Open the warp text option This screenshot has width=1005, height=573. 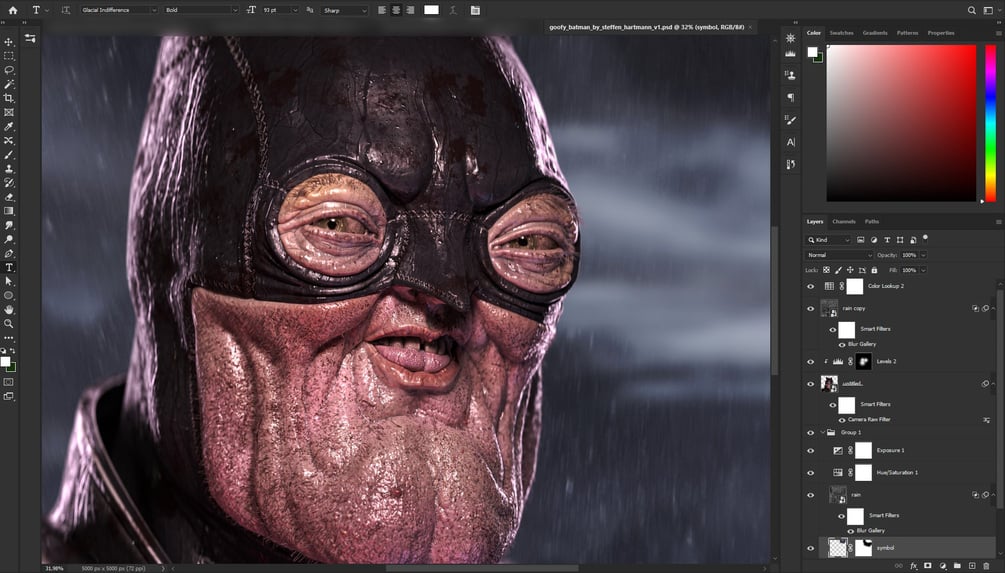coord(453,10)
